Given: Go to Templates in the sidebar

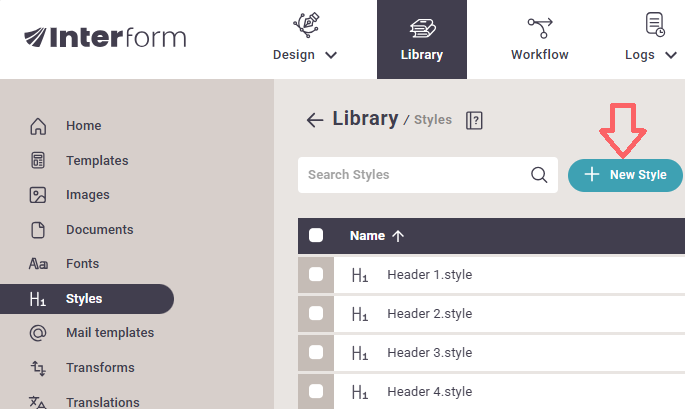Looking at the screenshot, I should [x=96, y=160].
